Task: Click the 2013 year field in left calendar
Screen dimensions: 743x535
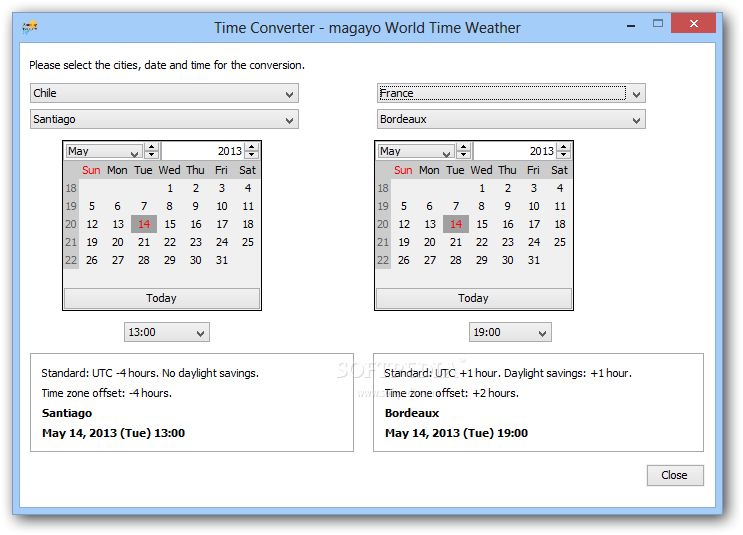Action: (x=204, y=151)
